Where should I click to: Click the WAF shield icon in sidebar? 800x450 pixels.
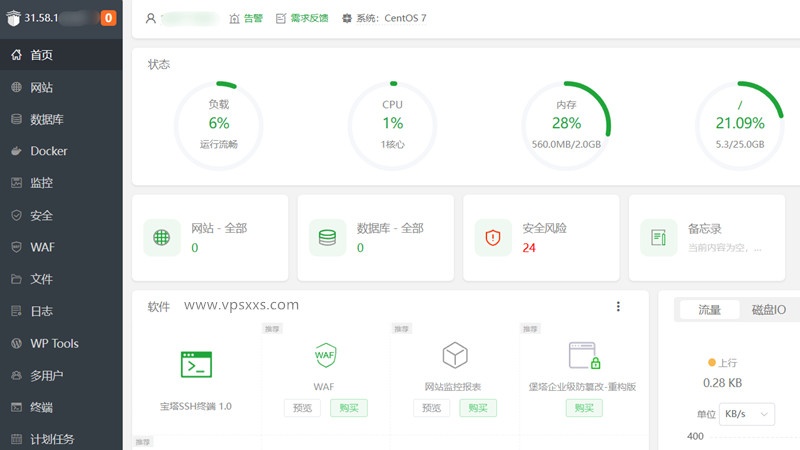tap(16, 247)
